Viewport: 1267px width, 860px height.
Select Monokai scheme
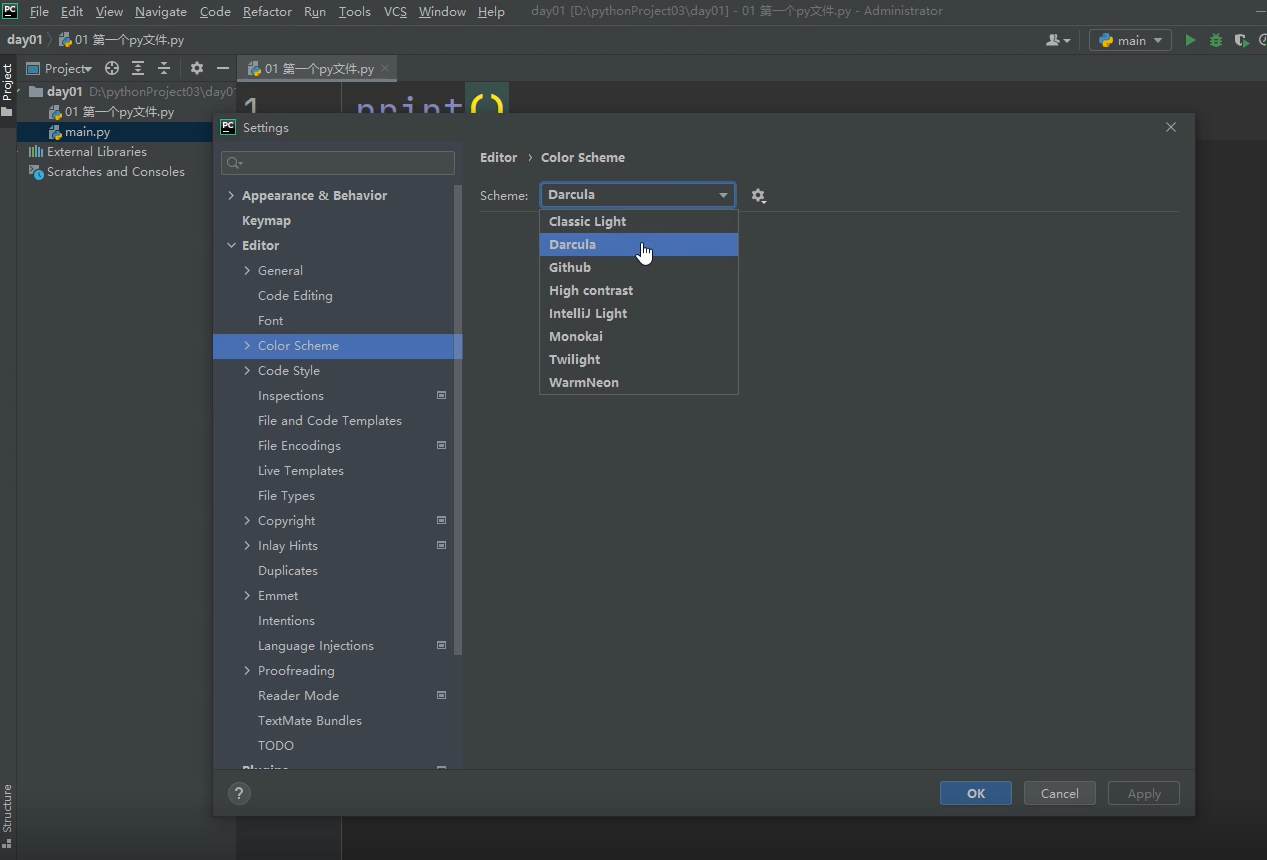639,336
